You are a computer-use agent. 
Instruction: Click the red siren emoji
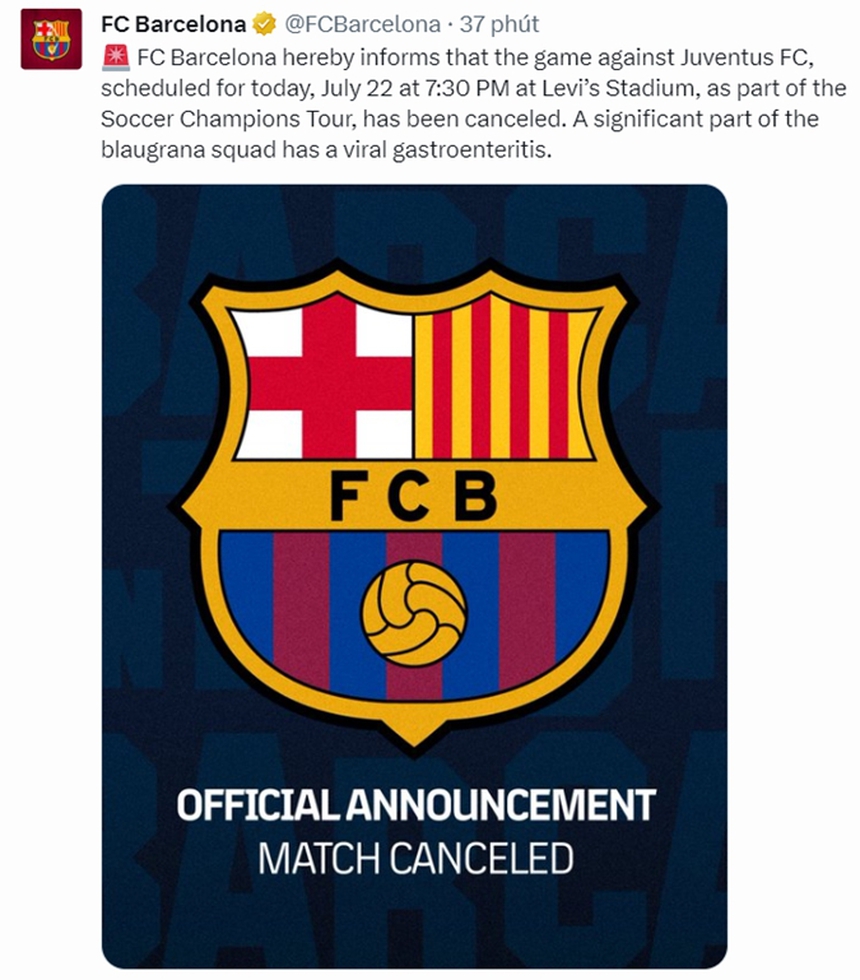tap(114, 55)
